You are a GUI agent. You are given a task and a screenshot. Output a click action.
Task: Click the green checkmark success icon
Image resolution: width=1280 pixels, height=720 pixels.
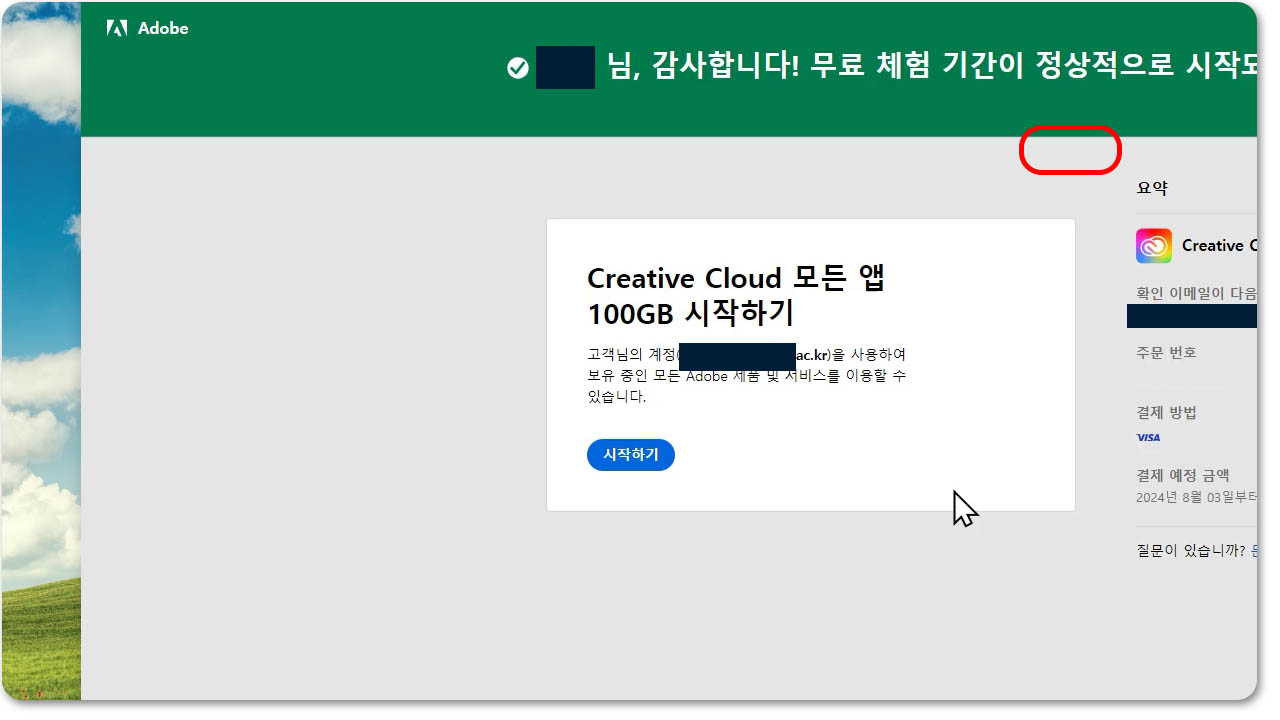pyautogui.click(x=518, y=68)
